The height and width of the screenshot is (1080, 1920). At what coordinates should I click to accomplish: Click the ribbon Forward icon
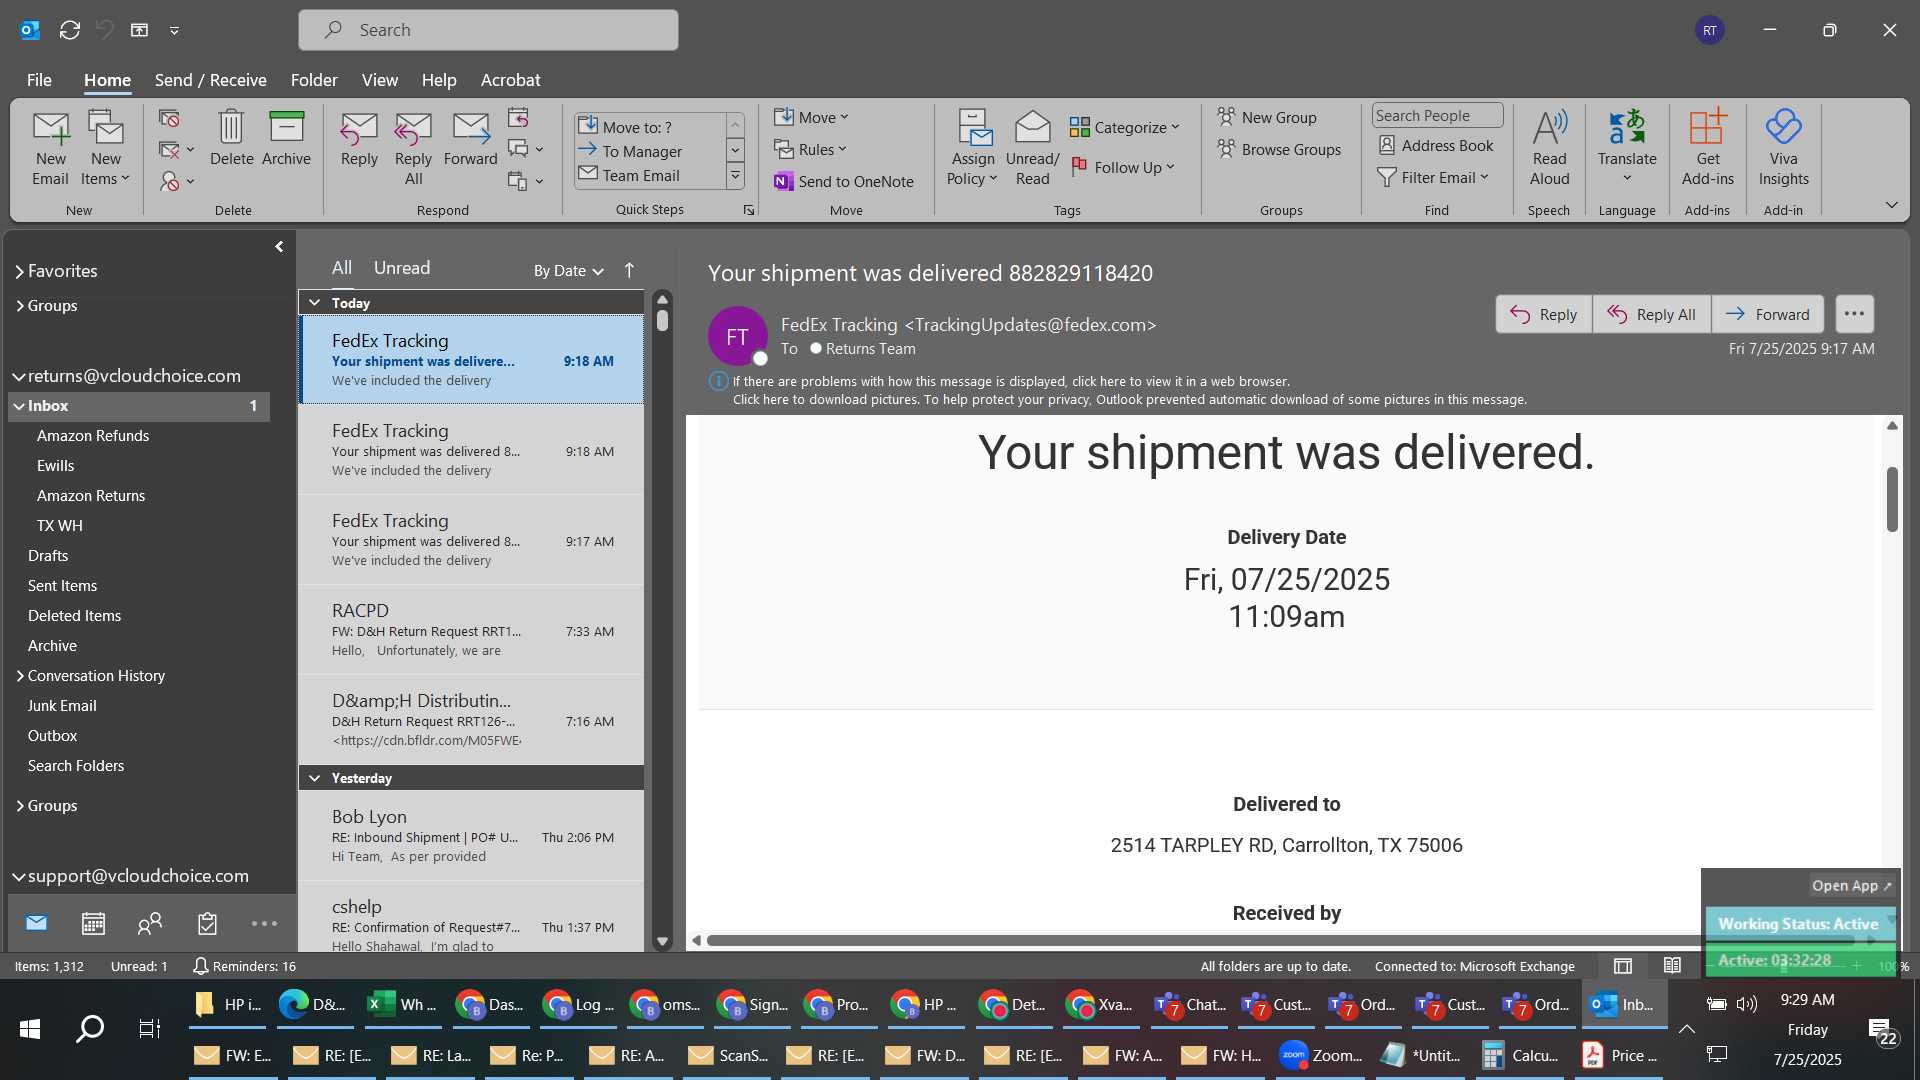coord(470,128)
